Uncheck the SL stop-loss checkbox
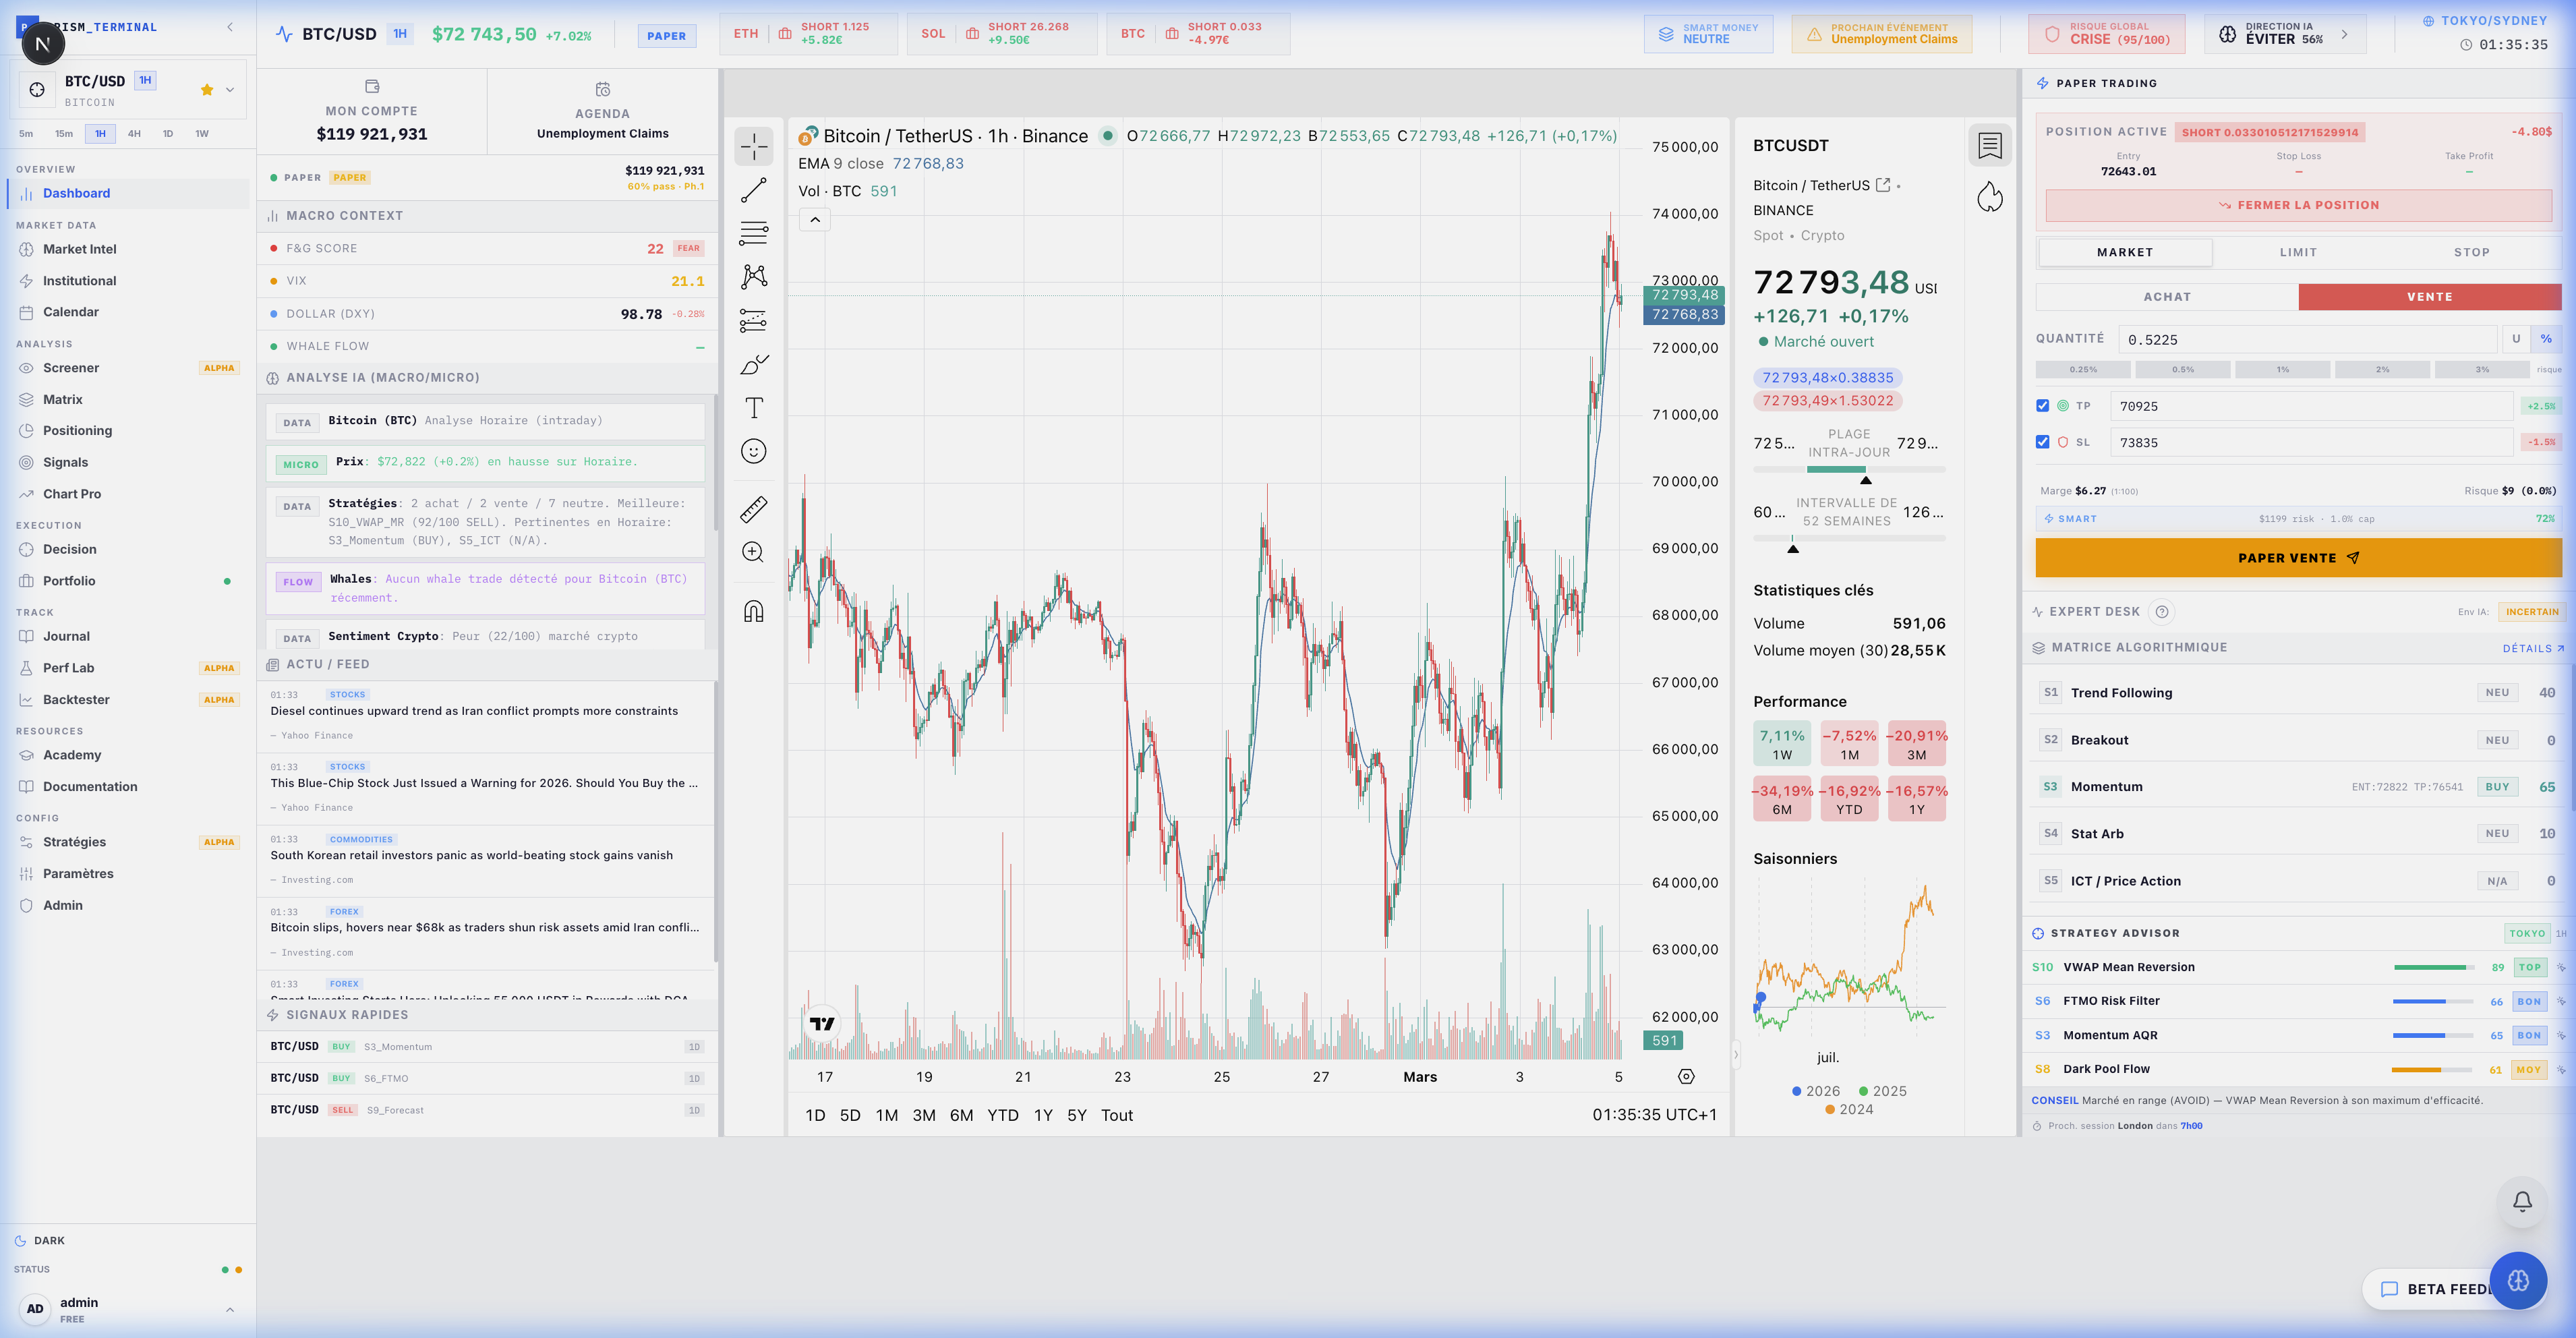The width and height of the screenshot is (2576, 1338). tap(2042, 442)
